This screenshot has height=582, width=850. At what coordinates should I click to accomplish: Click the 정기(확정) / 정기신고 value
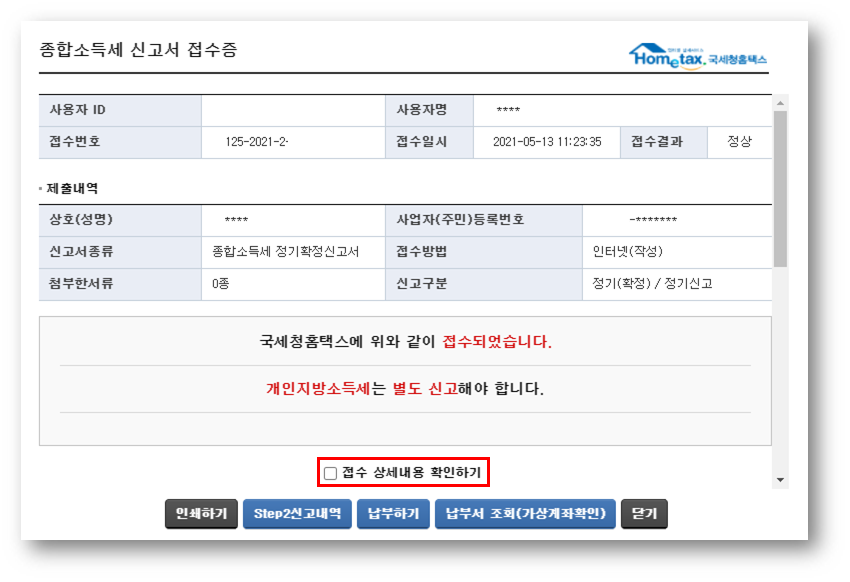click(652, 283)
